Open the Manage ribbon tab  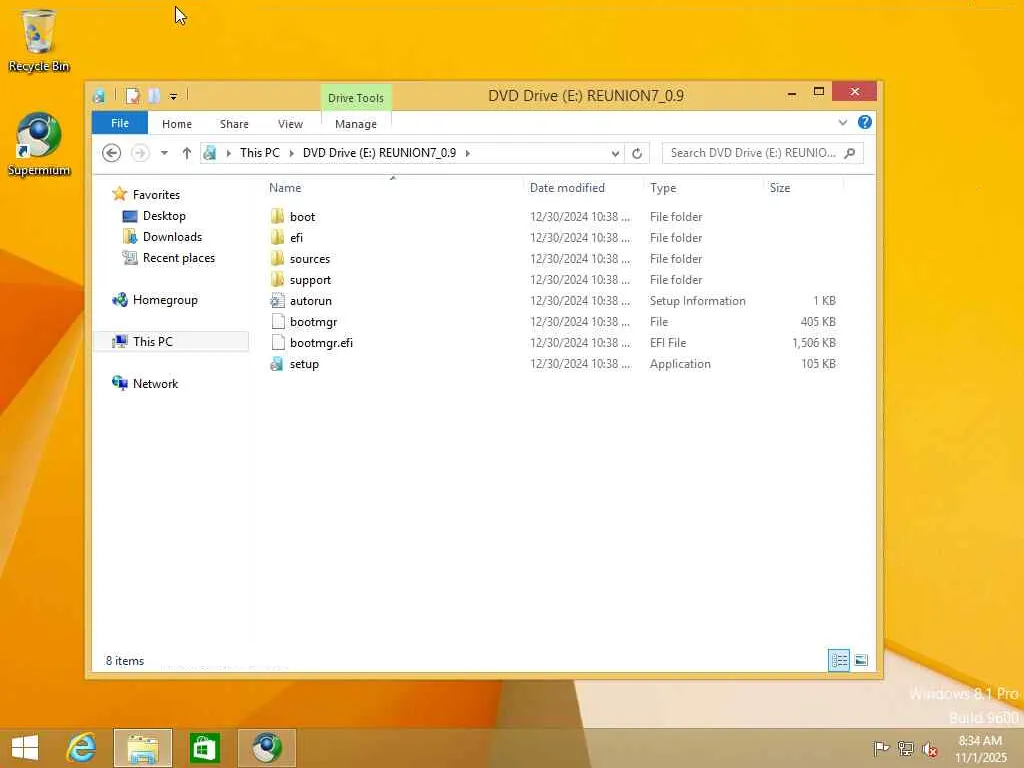pos(355,123)
